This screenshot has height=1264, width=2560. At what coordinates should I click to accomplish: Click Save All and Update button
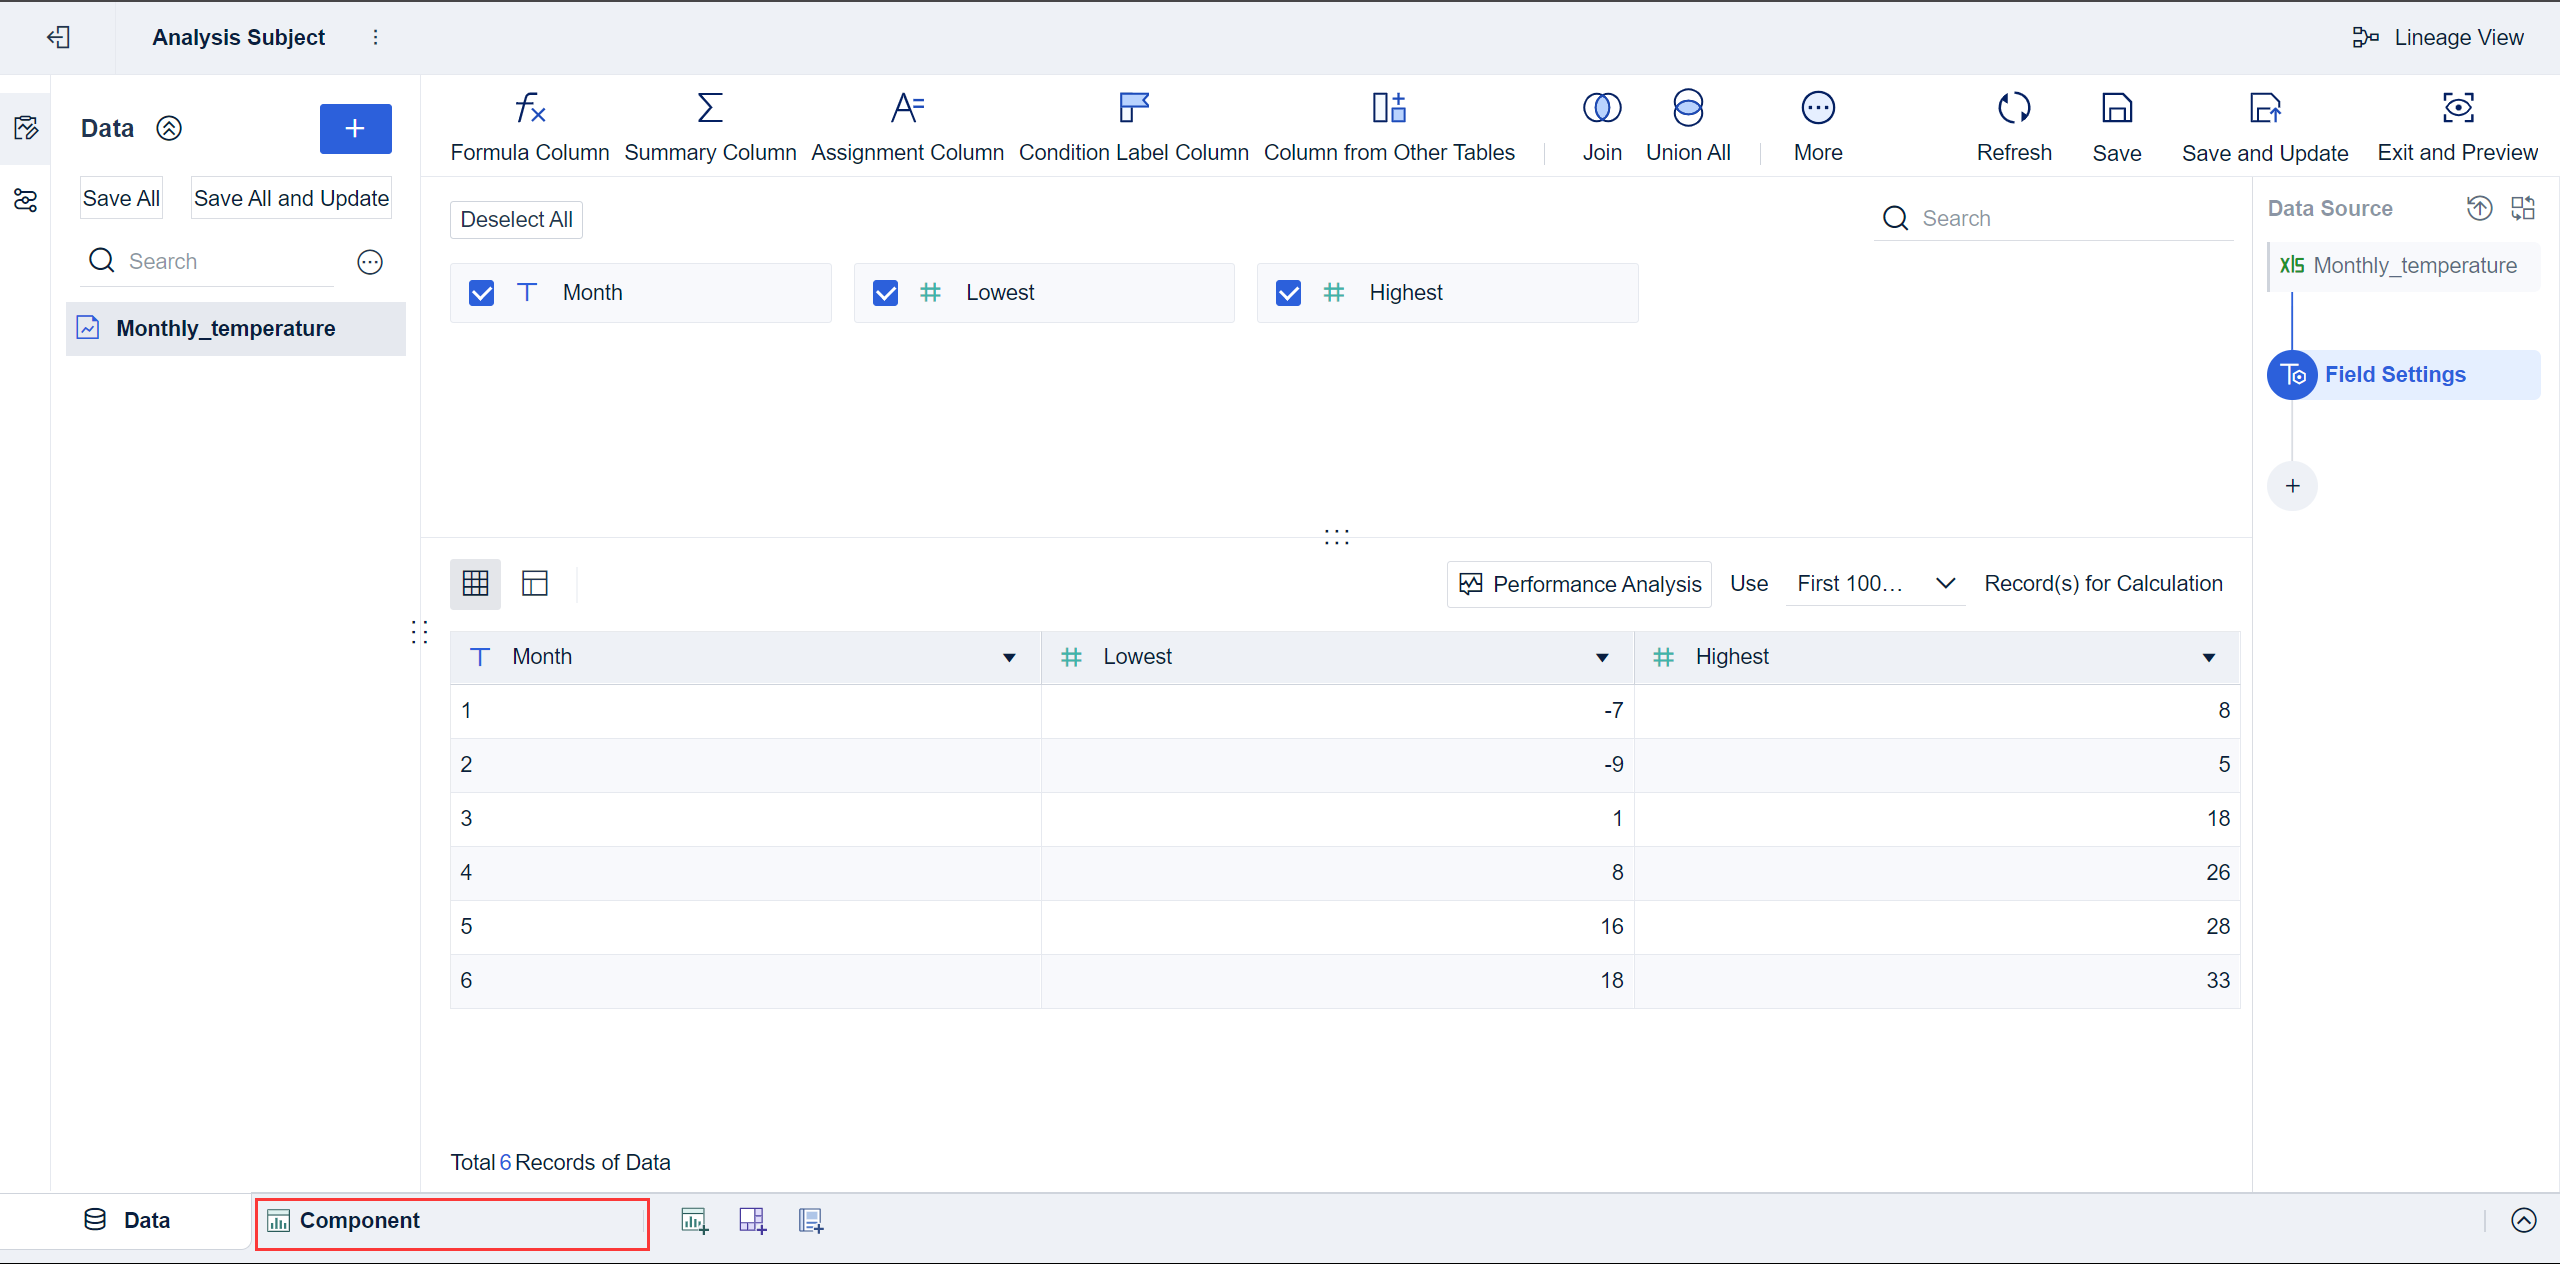(x=291, y=198)
